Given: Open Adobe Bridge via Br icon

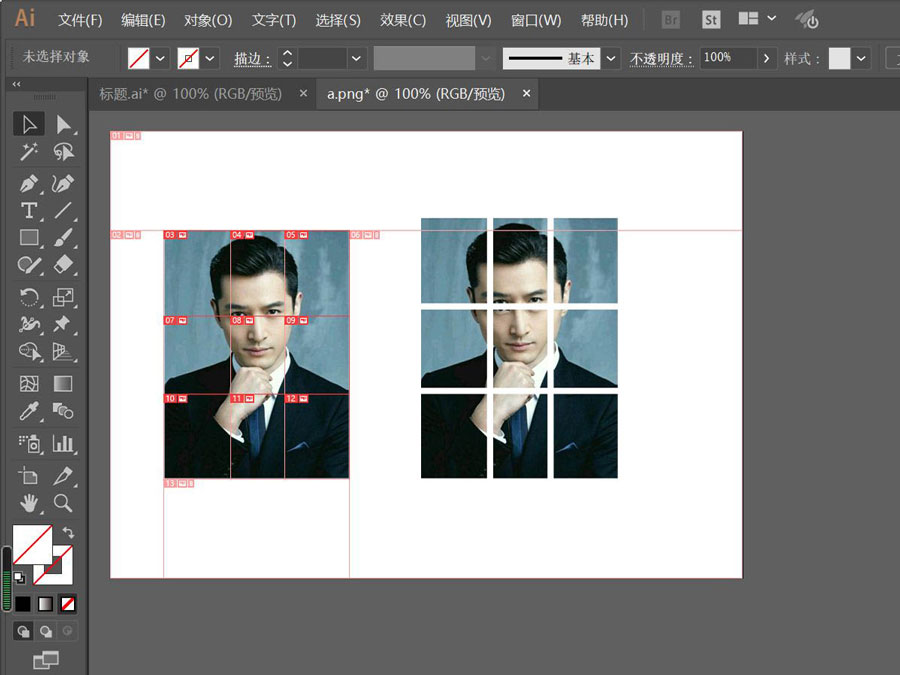Looking at the screenshot, I should pos(671,20).
